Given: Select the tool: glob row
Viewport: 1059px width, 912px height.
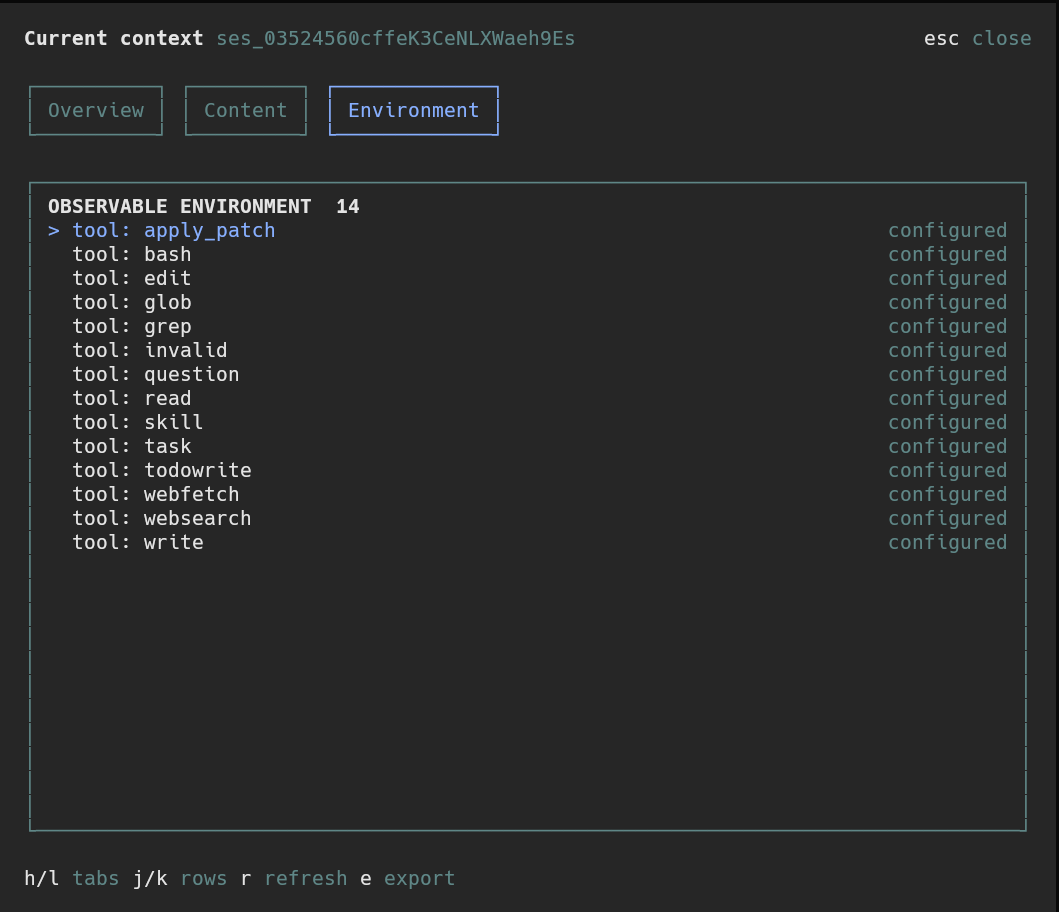Looking at the screenshot, I should 527,303.
